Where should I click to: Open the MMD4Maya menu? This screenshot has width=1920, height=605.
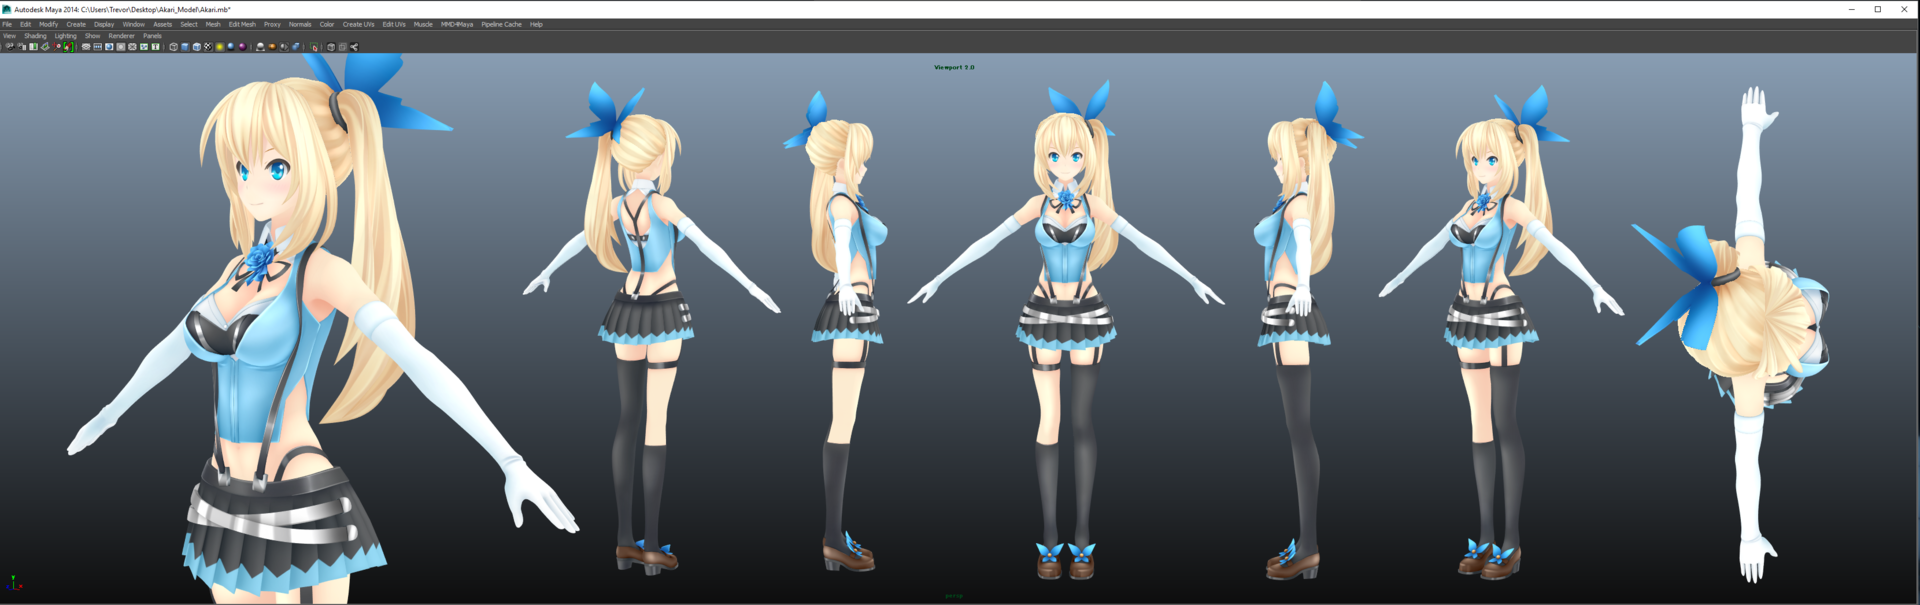coord(457,24)
